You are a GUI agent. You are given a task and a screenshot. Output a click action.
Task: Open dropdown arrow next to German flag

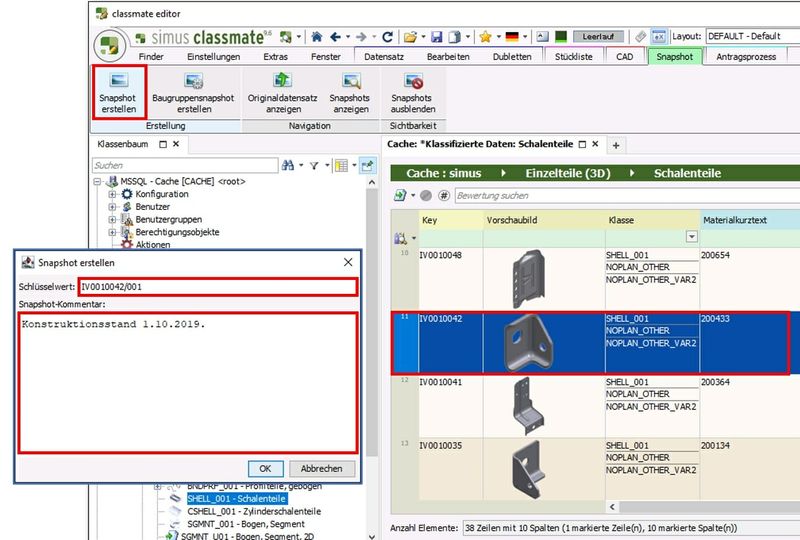point(525,37)
